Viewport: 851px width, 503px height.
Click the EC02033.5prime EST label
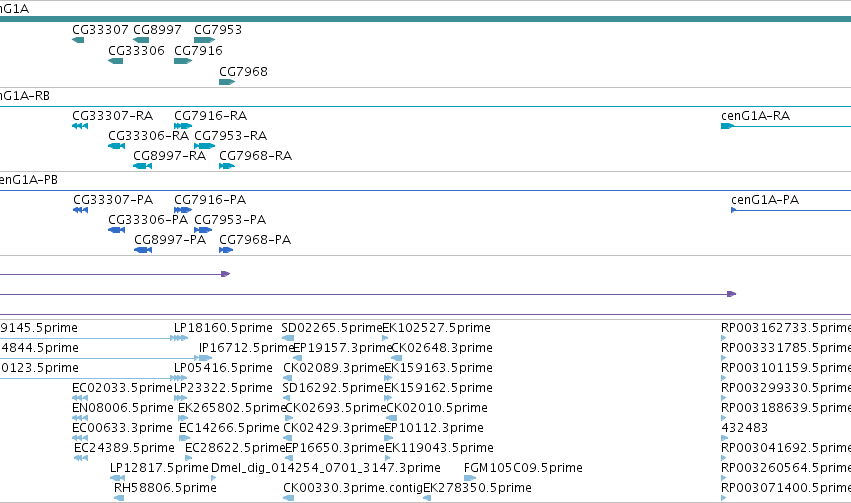[122, 388]
